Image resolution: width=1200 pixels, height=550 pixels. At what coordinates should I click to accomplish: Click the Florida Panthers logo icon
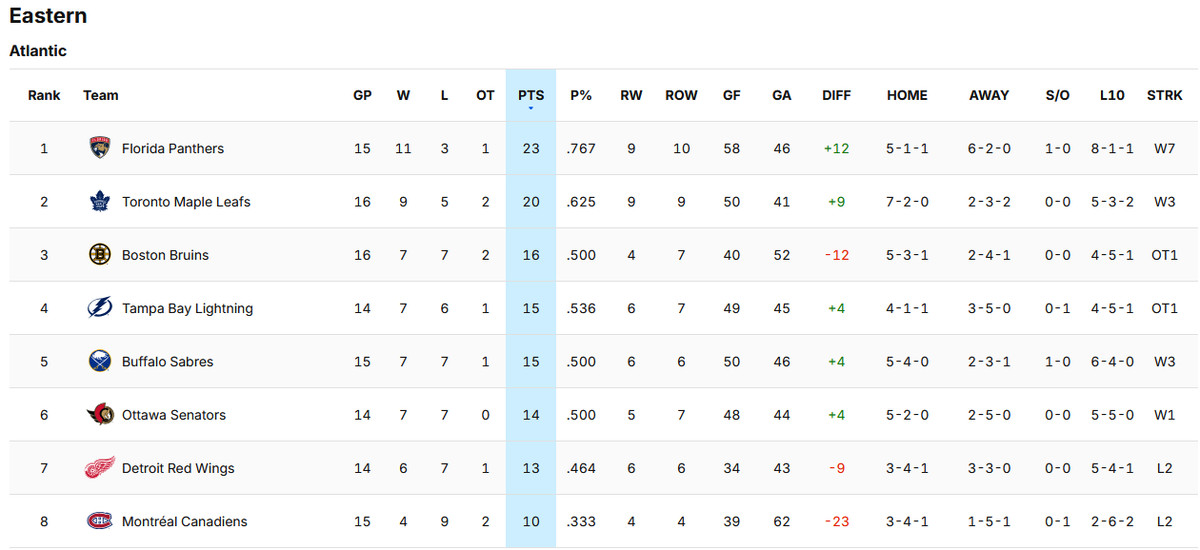coord(100,148)
